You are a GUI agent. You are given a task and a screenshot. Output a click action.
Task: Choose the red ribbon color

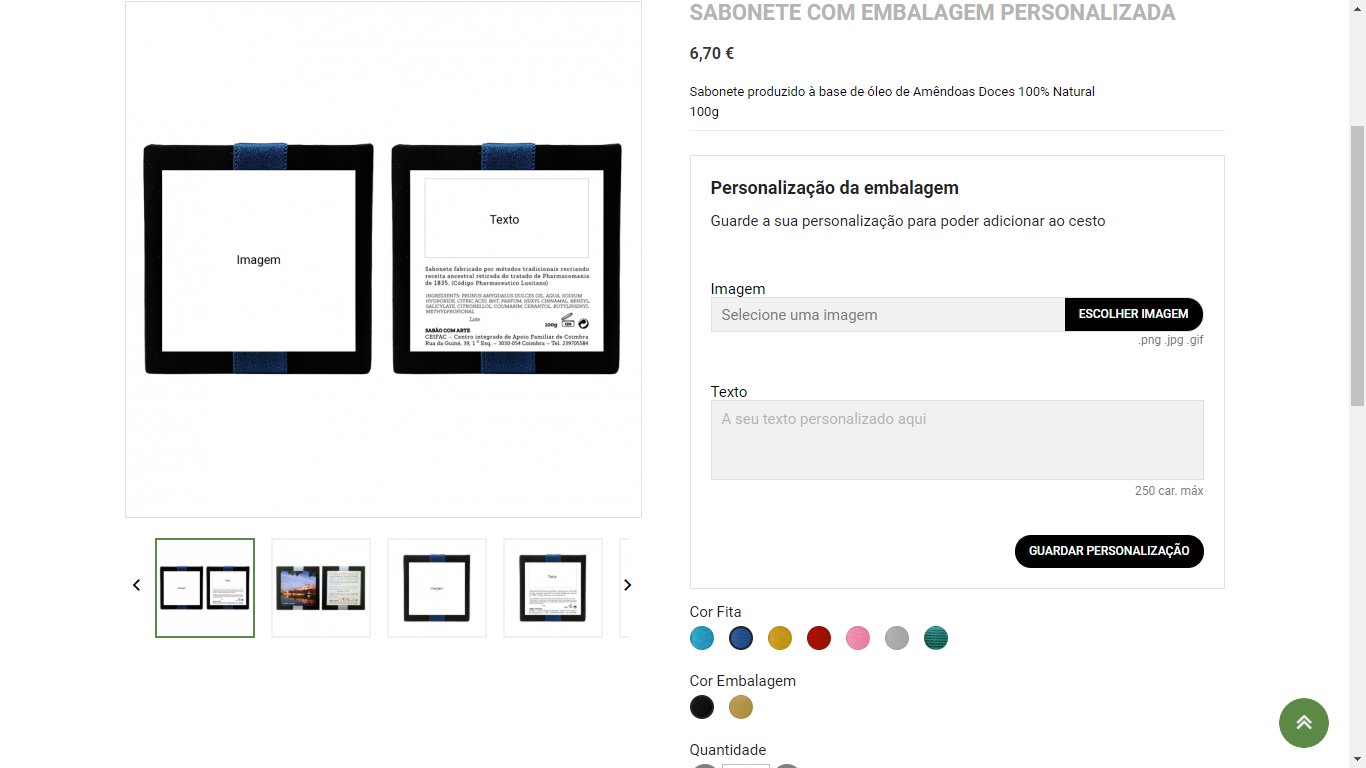[819, 638]
